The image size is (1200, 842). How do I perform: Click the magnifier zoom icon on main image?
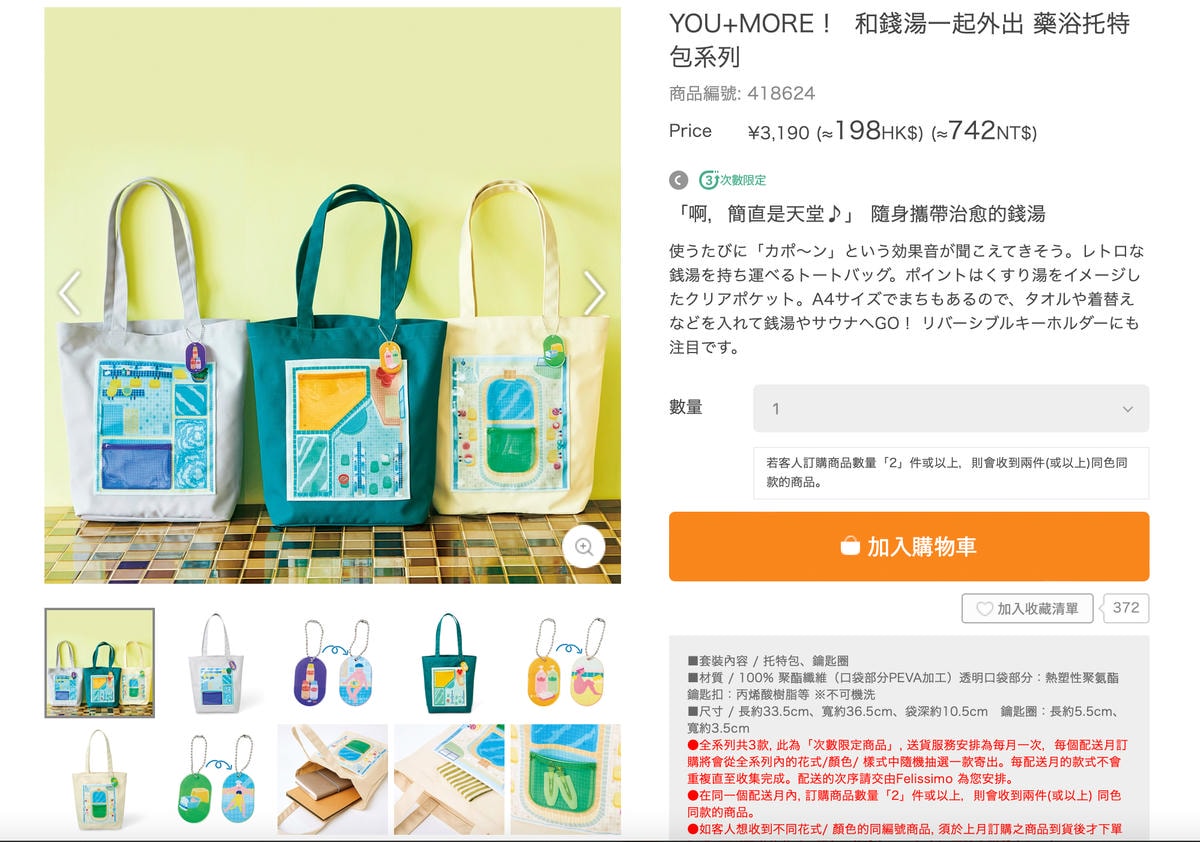click(x=584, y=547)
